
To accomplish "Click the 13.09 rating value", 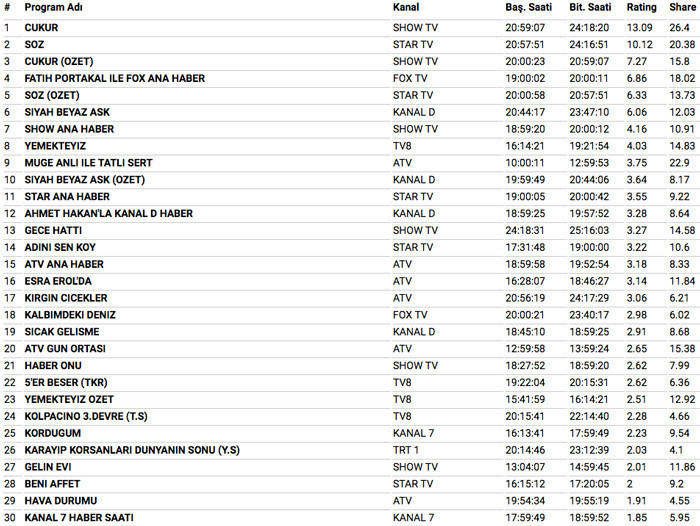I will (x=640, y=27).
